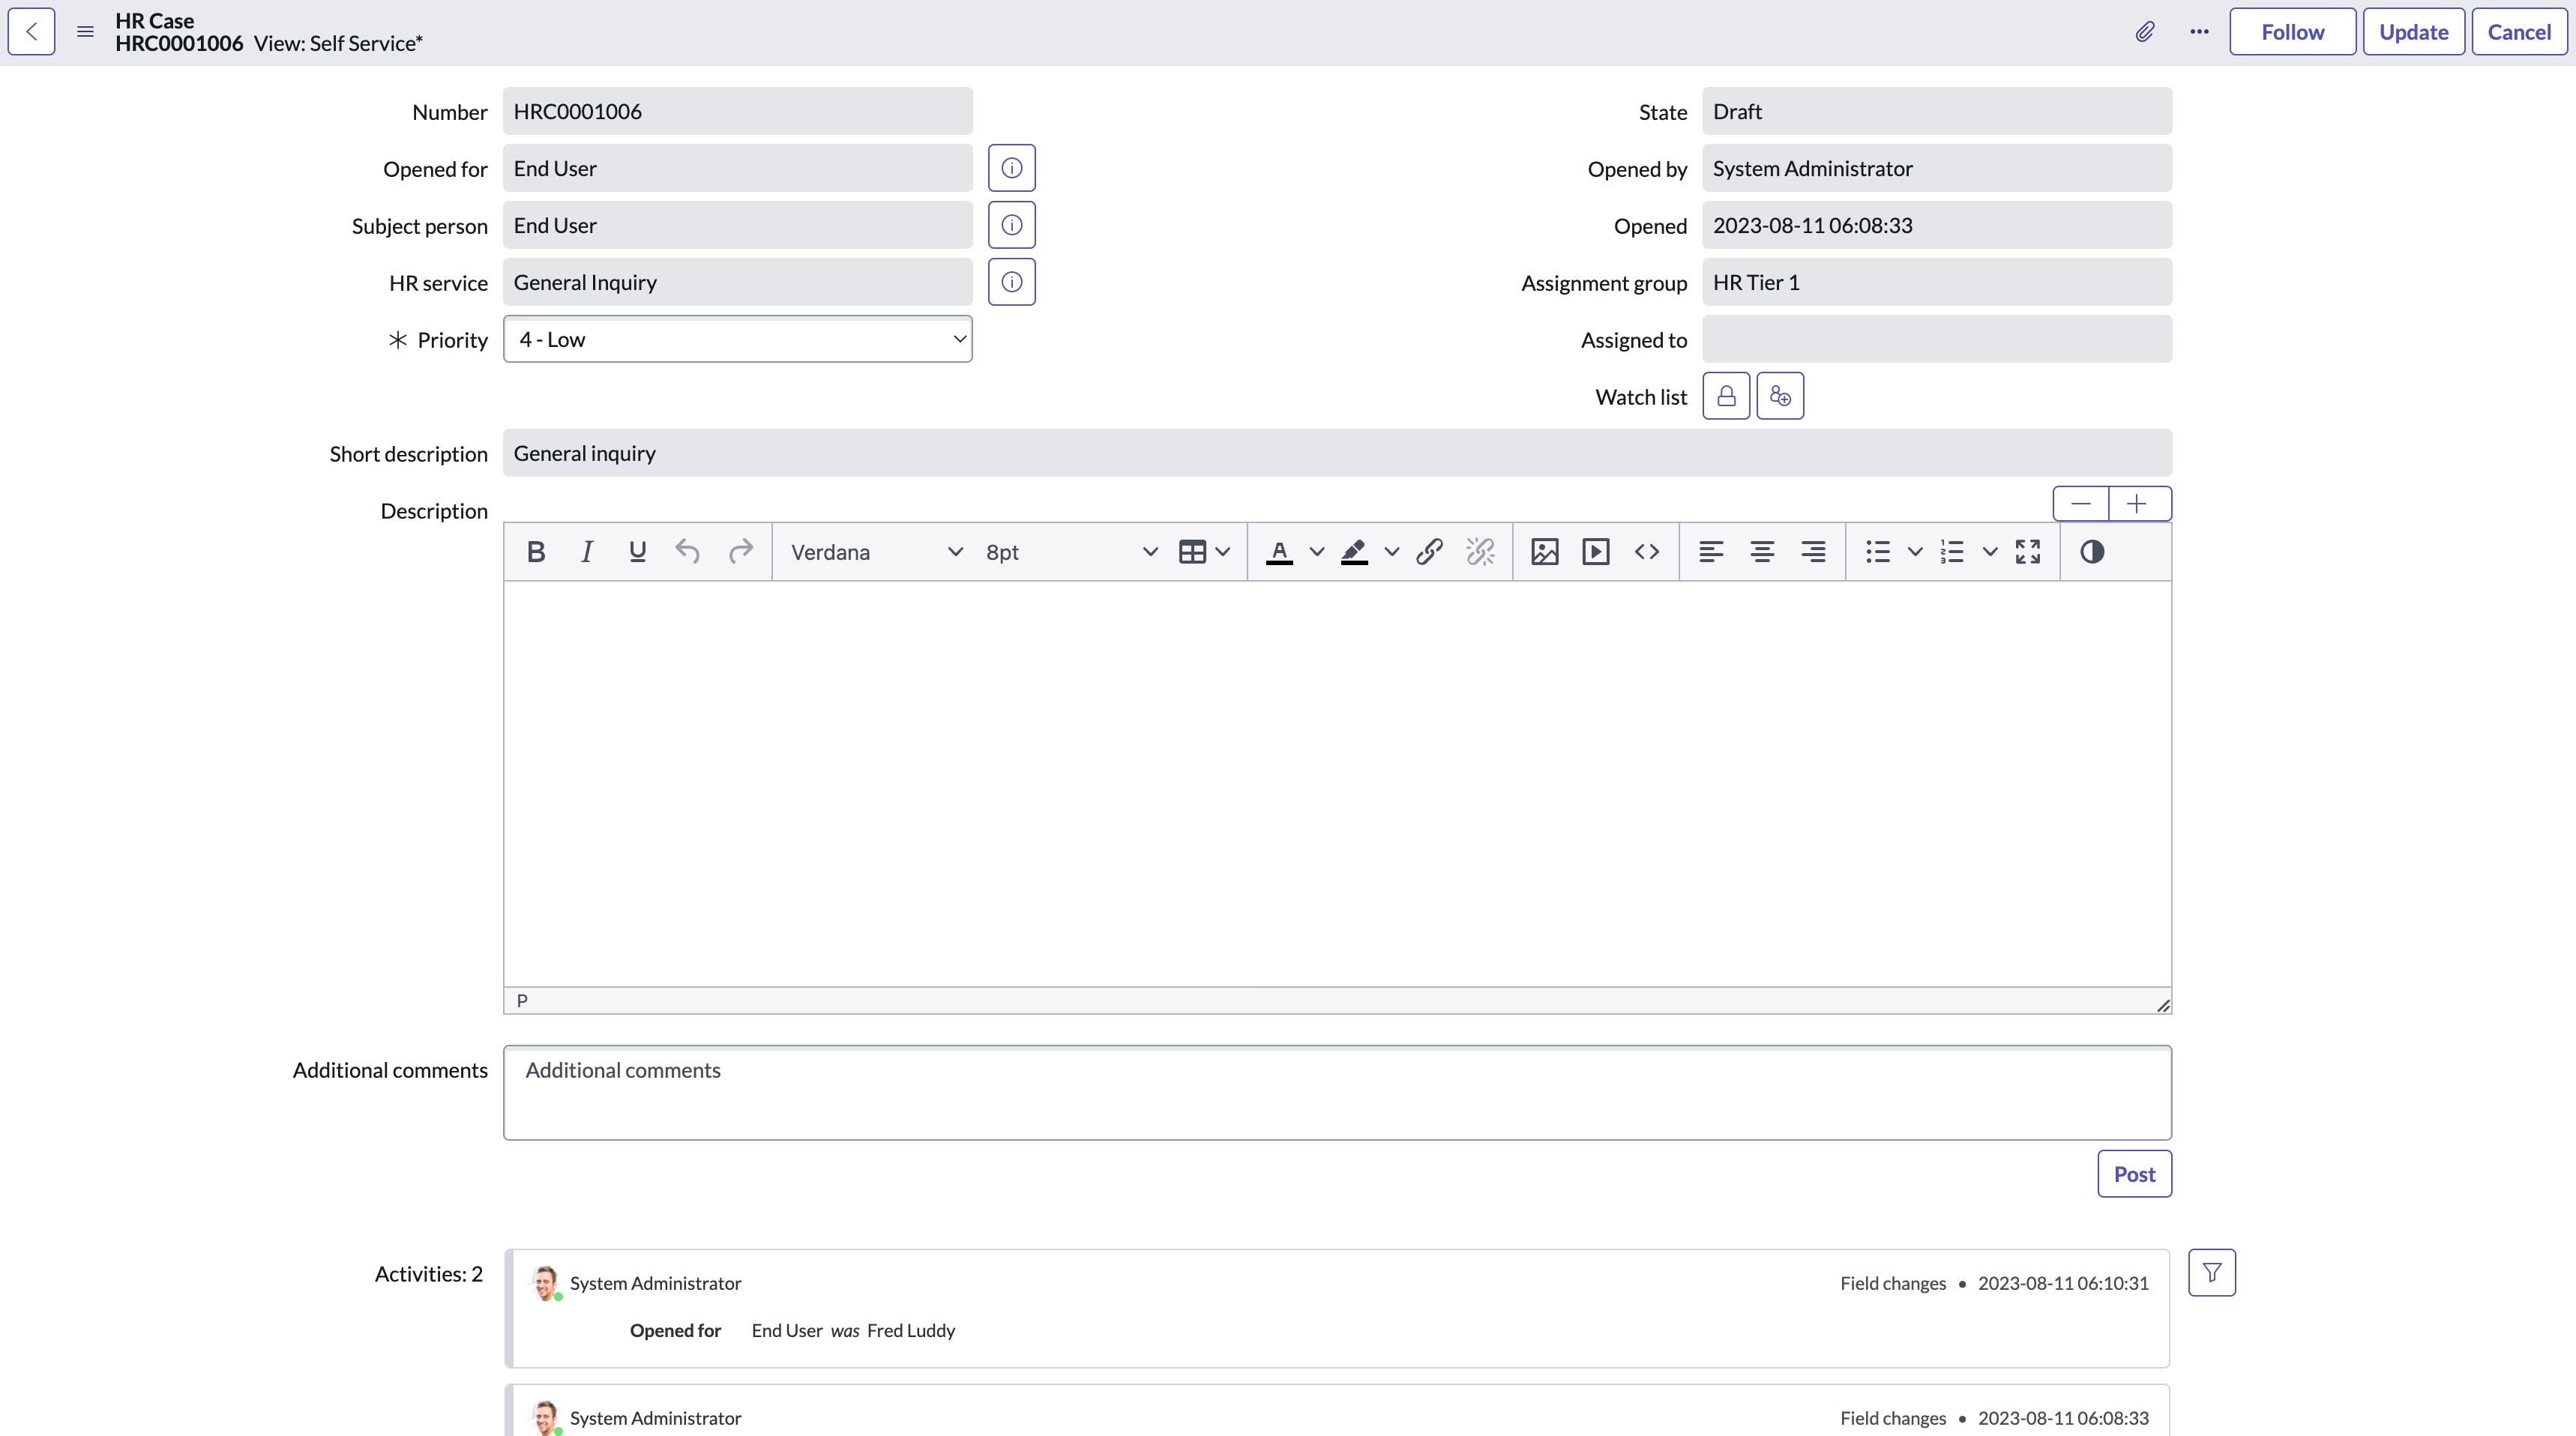Click into the Additional comments field

click(x=1337, y=1093)
